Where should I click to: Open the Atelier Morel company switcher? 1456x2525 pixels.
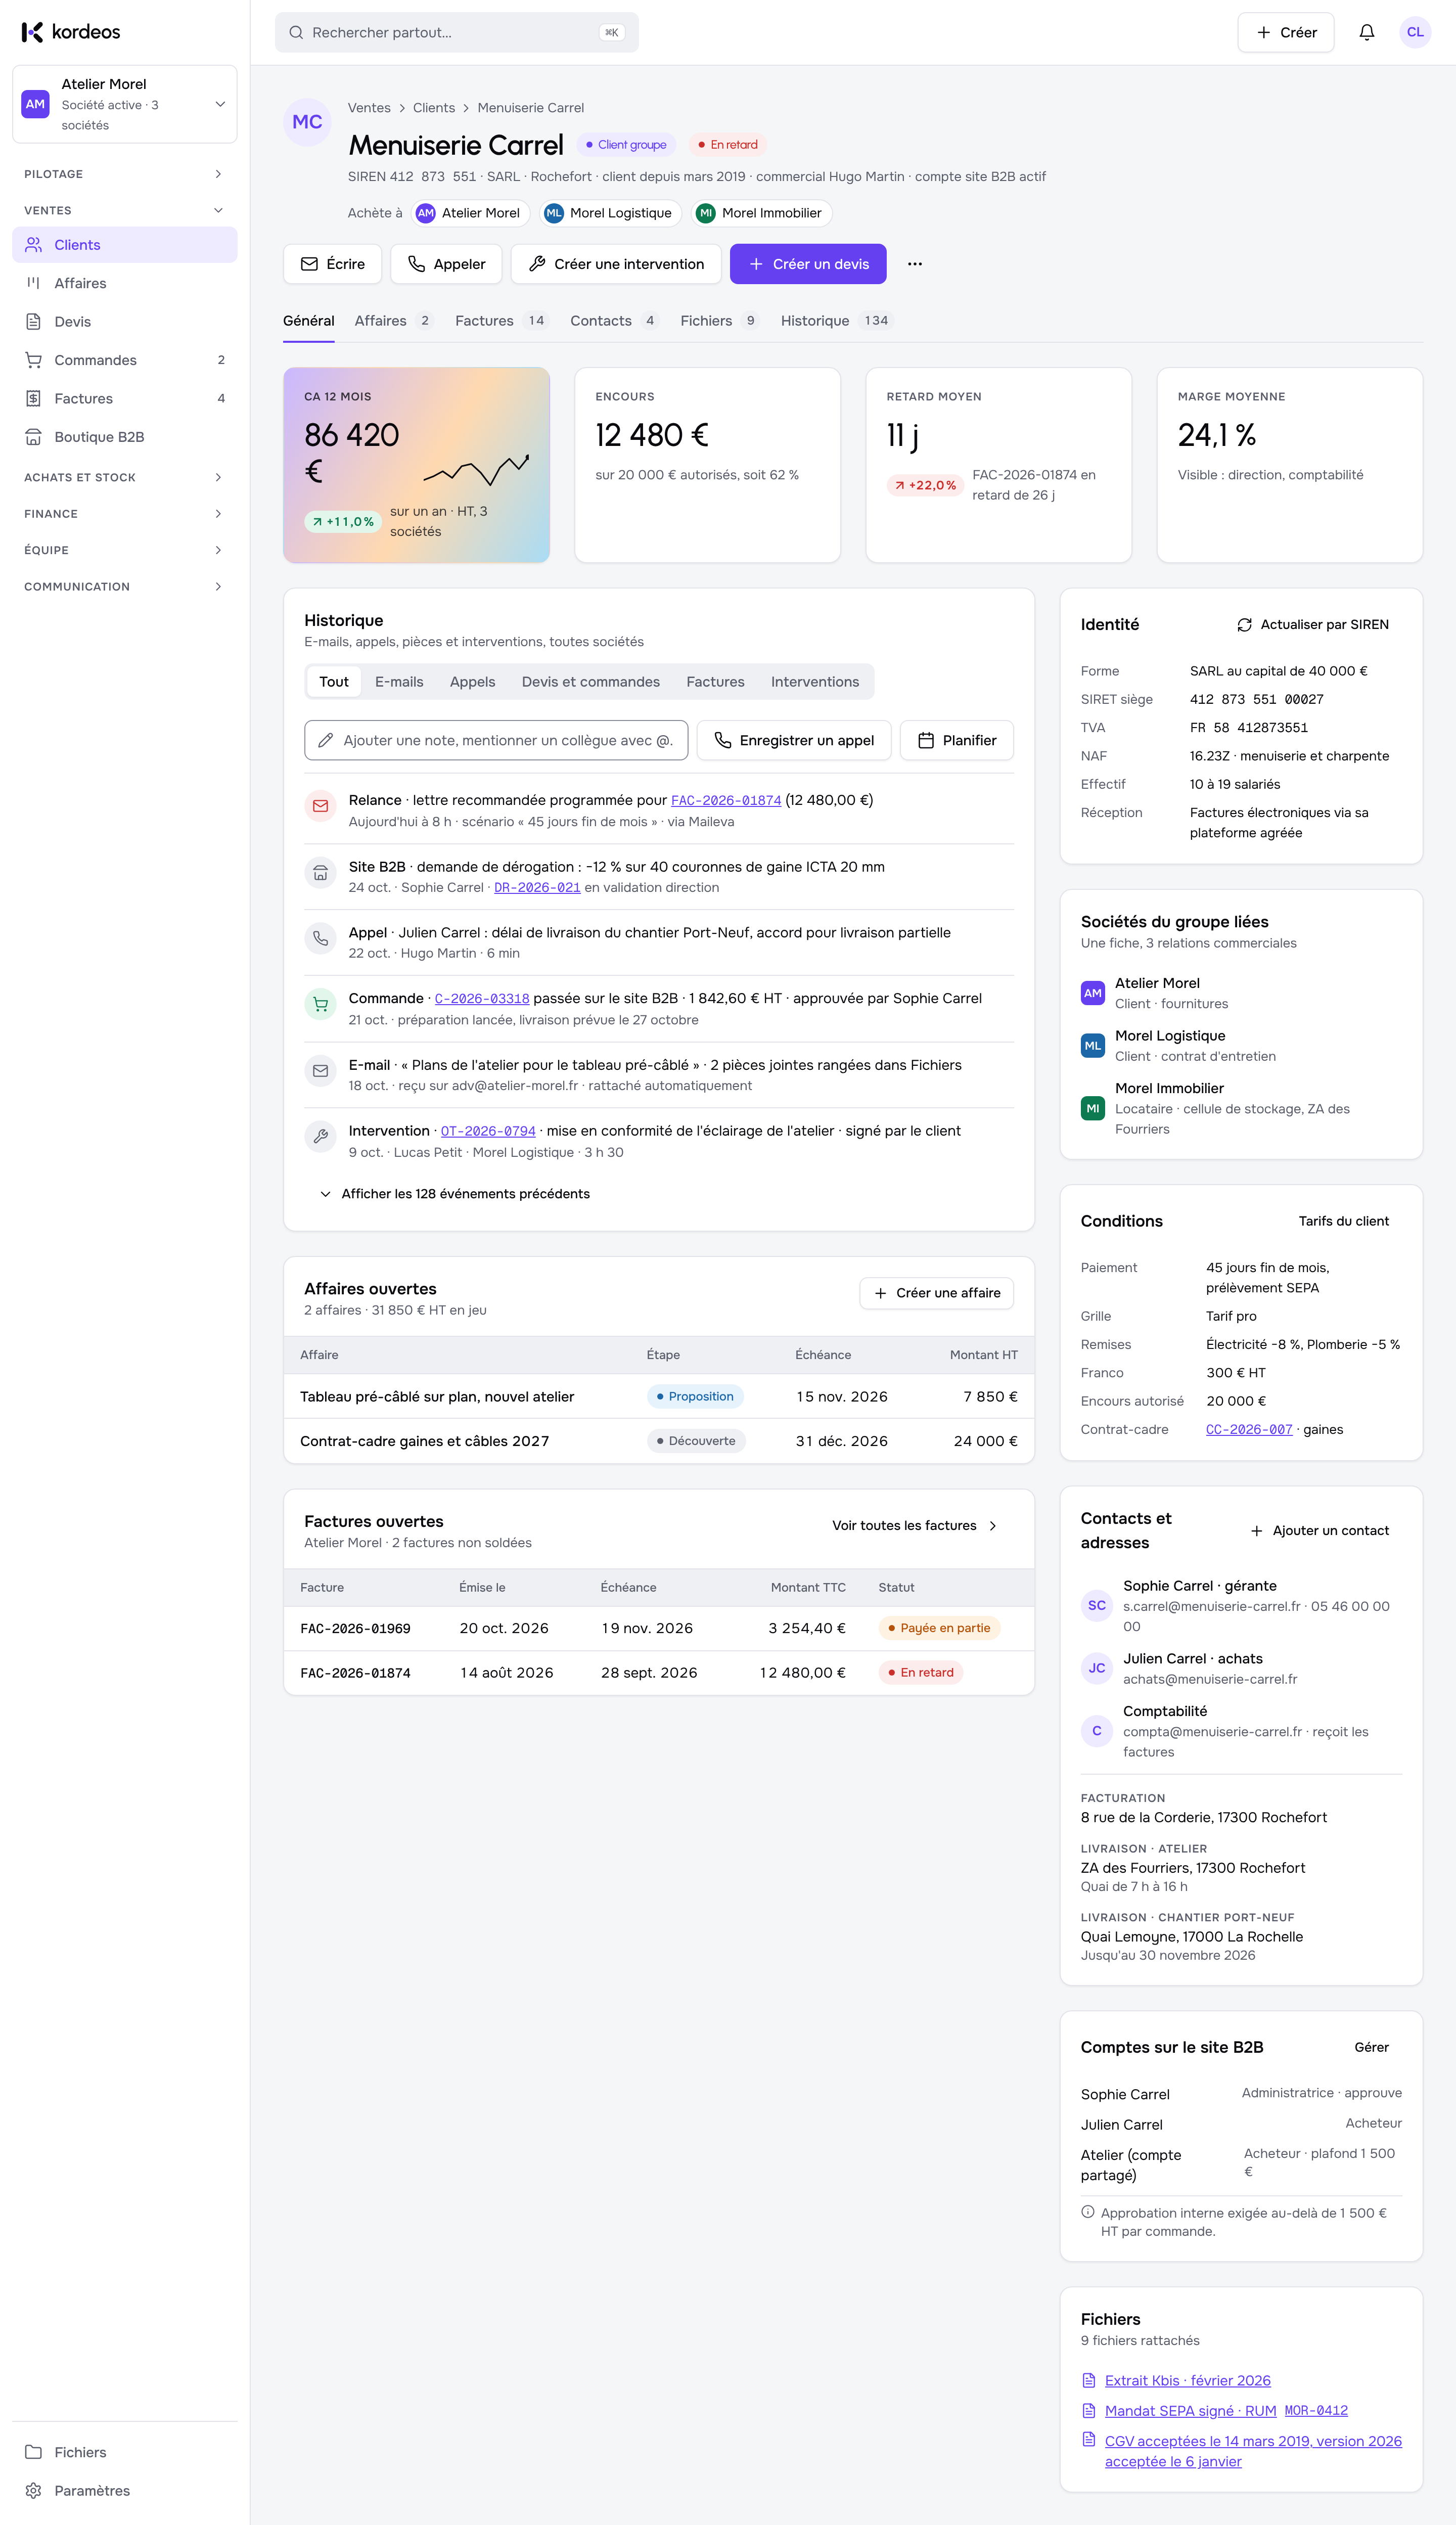pyautogui.click(x=125, y=104)
